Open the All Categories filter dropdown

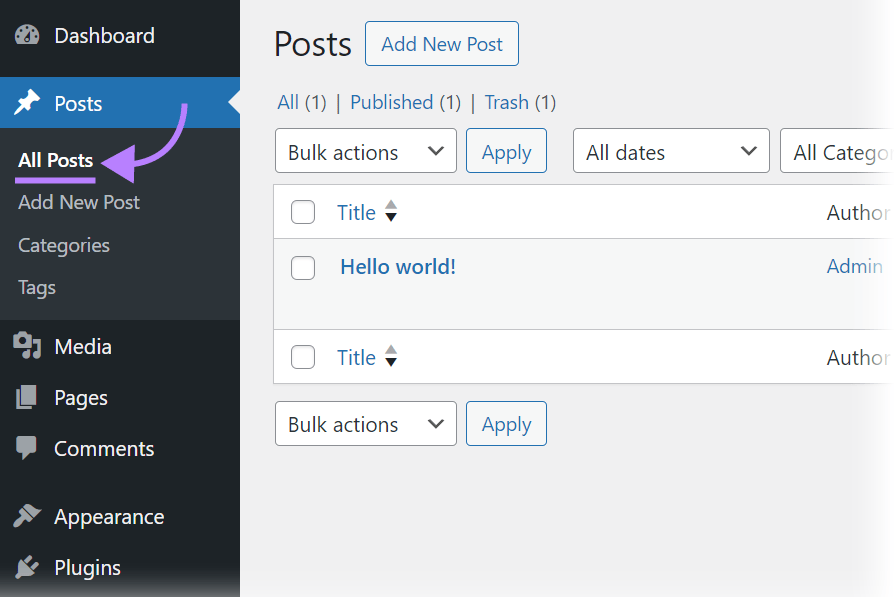pos(836,151)
